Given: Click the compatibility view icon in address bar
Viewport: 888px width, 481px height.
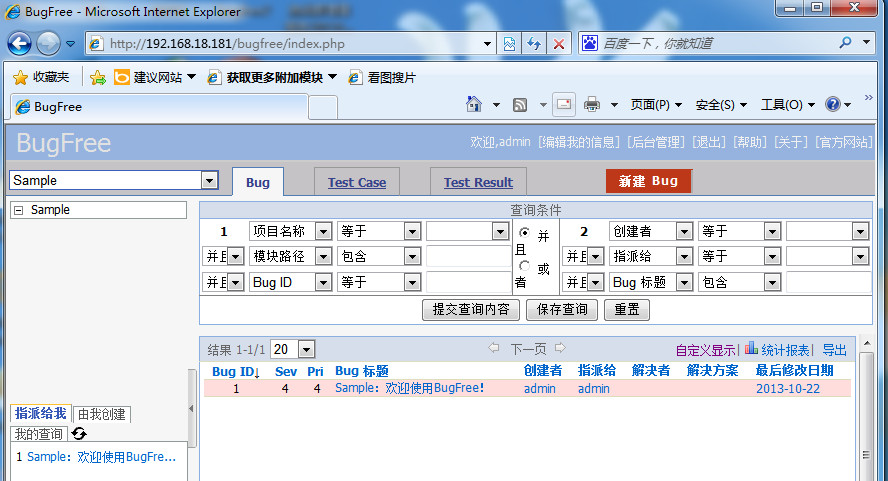Looking at the screenshot, I should (x=509, y=44).
